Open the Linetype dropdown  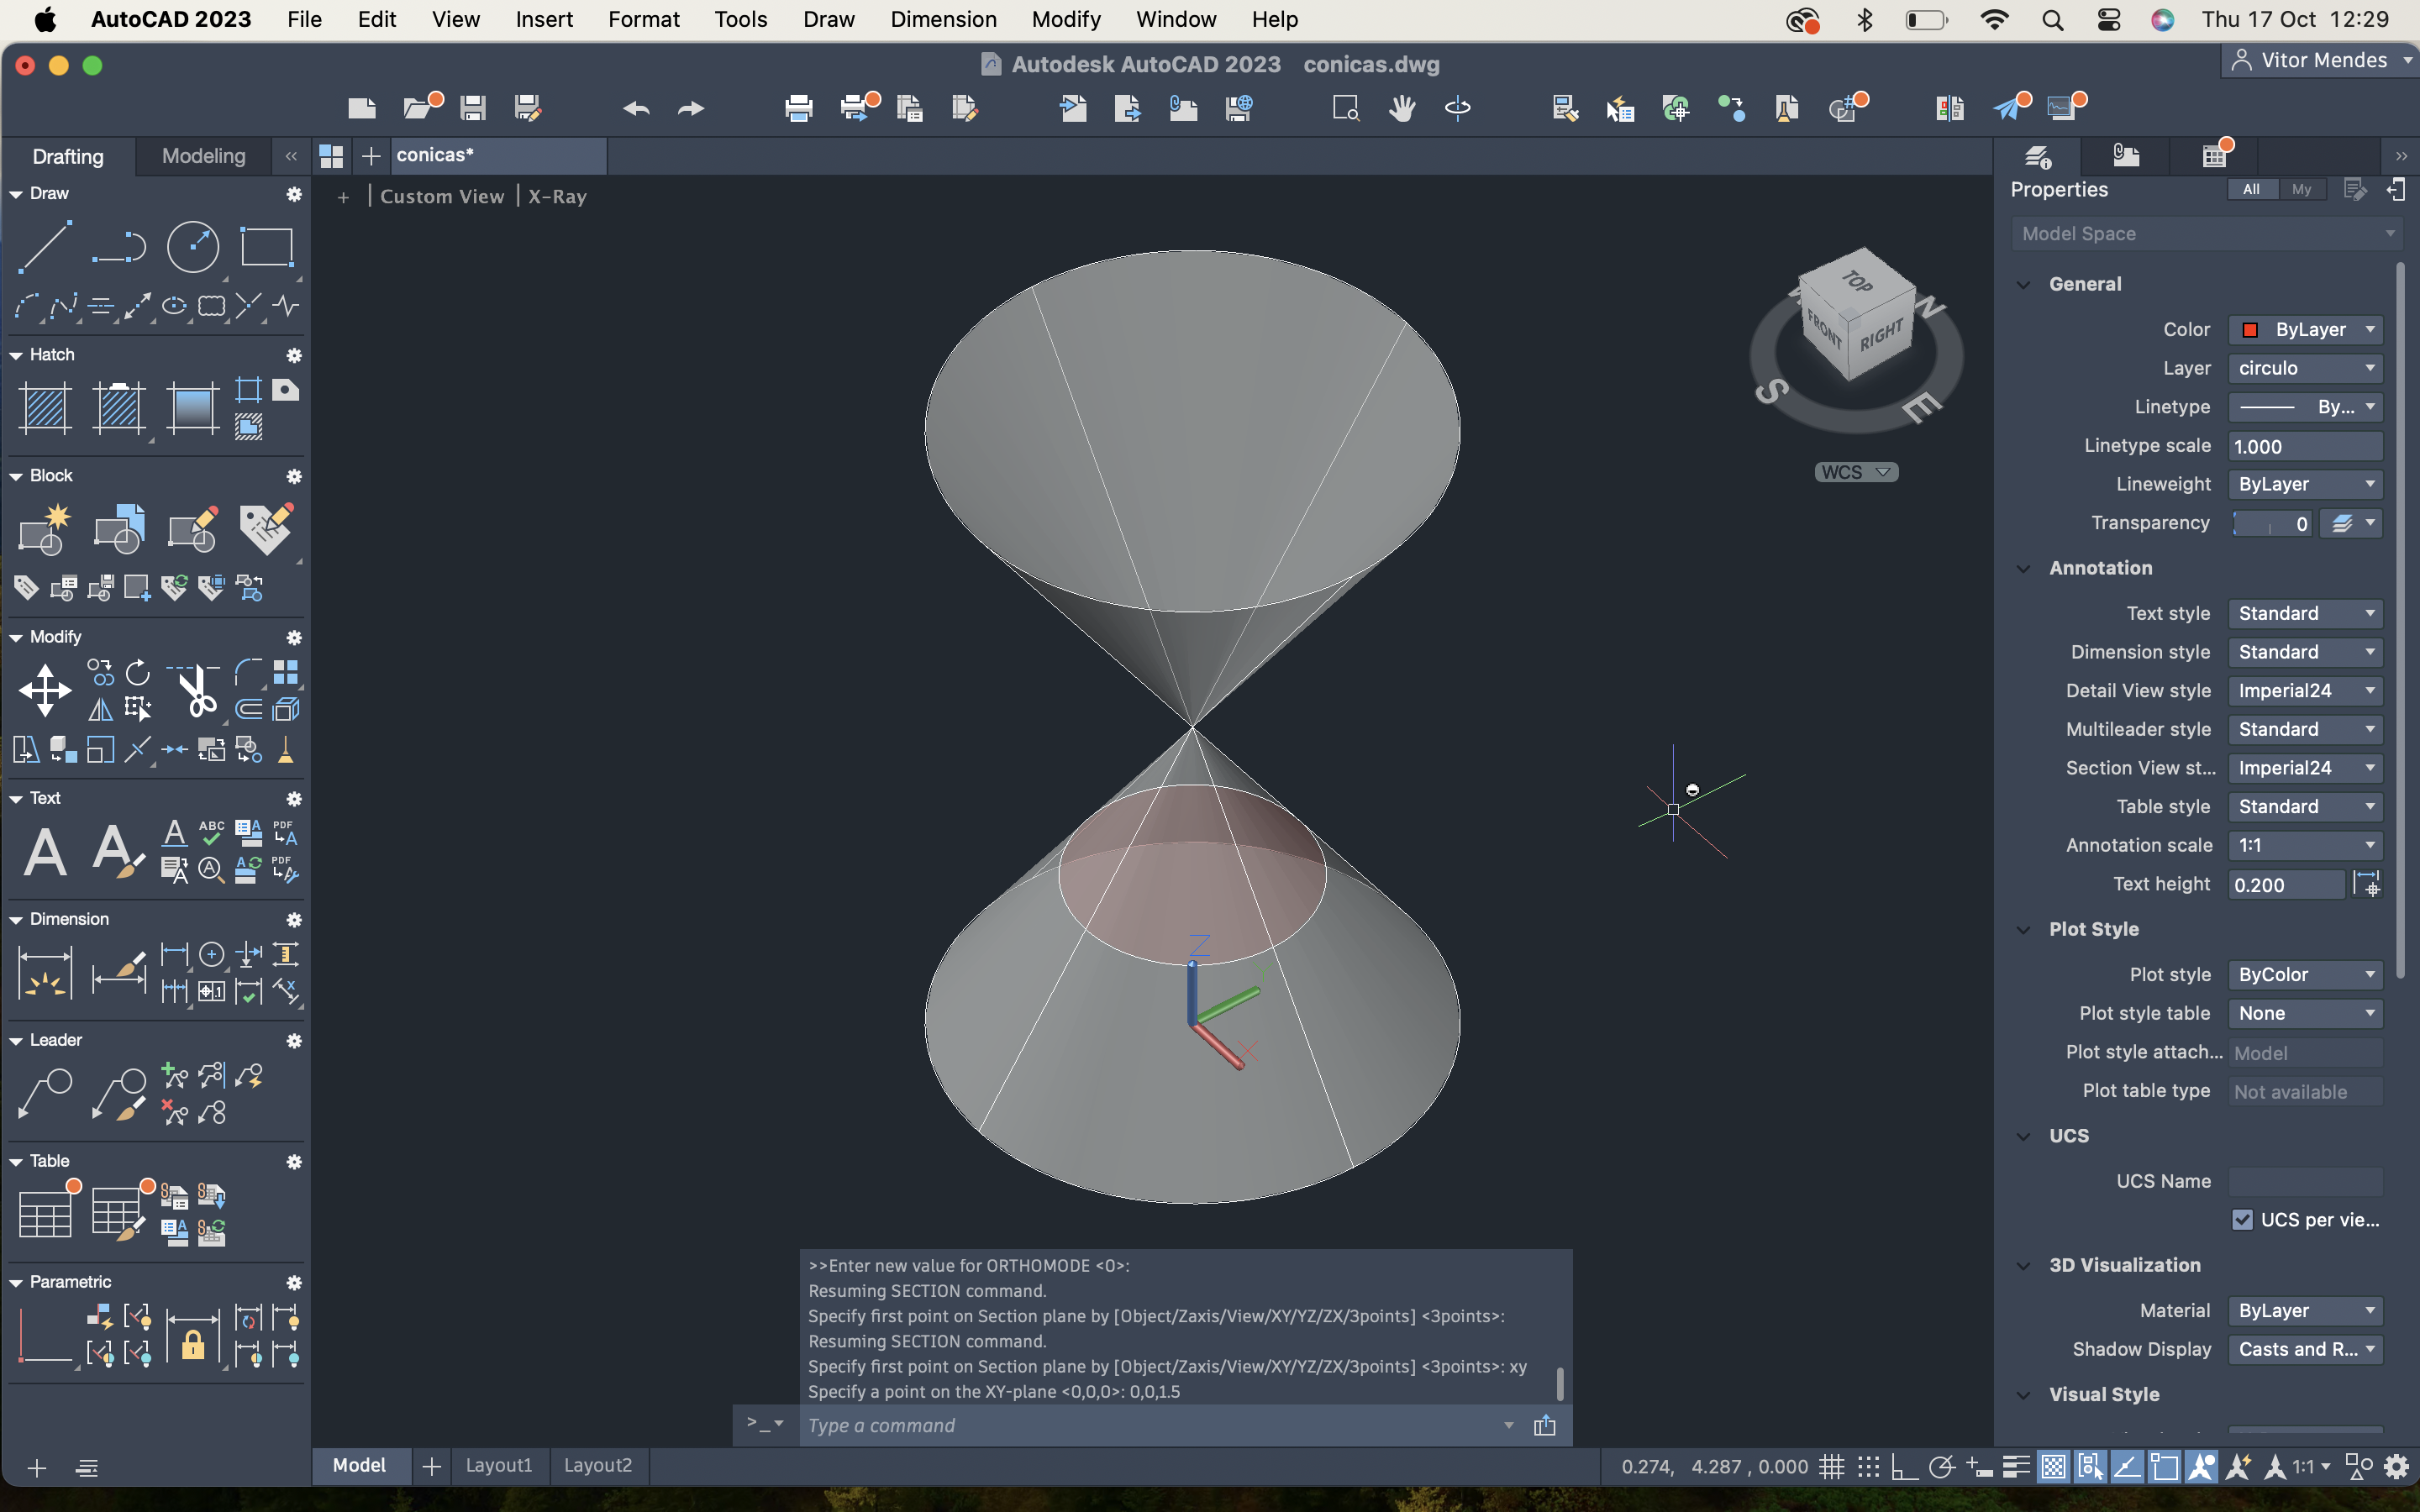(2305, 406)
